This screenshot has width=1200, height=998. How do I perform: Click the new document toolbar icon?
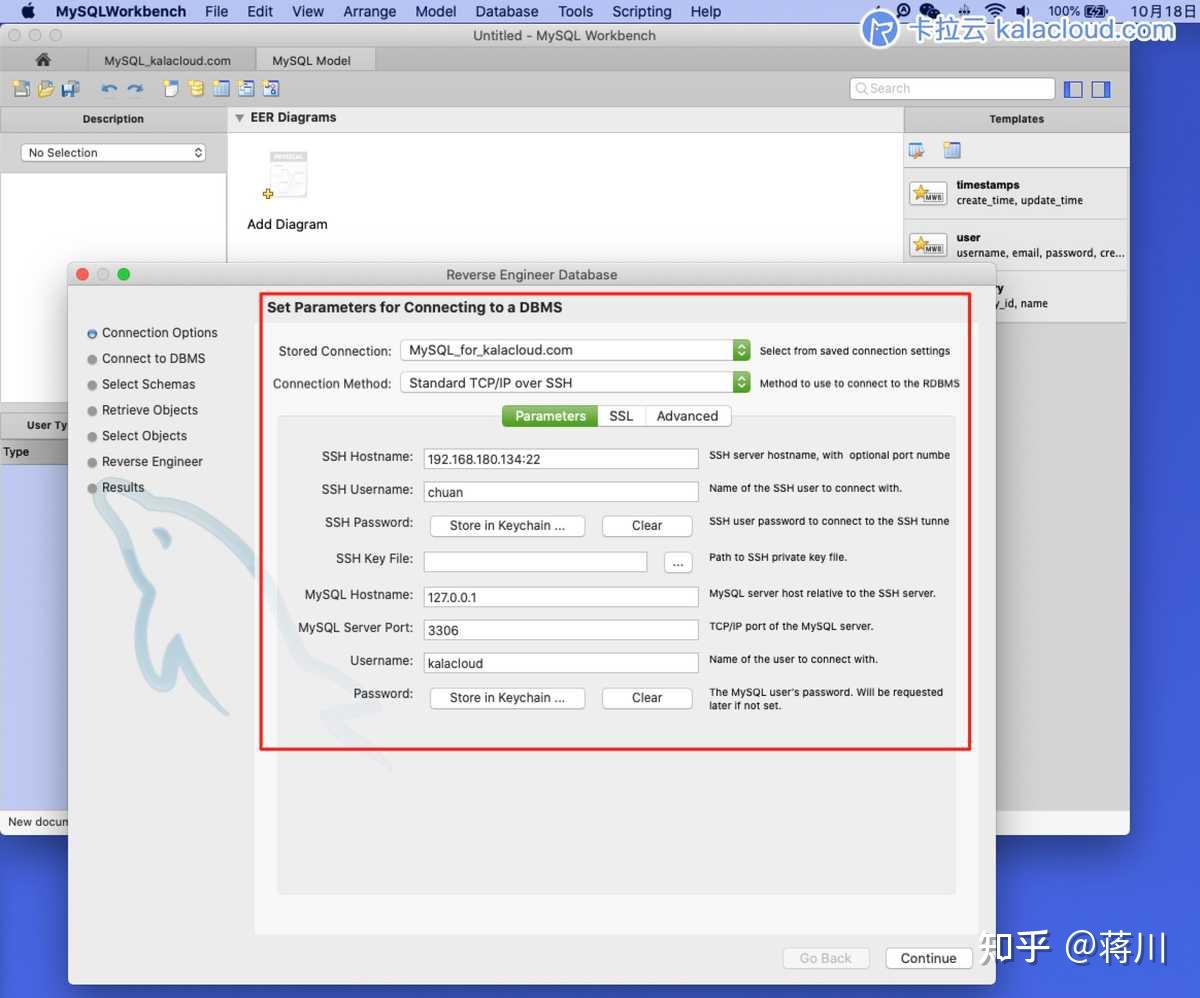click(x=21, y=89)
